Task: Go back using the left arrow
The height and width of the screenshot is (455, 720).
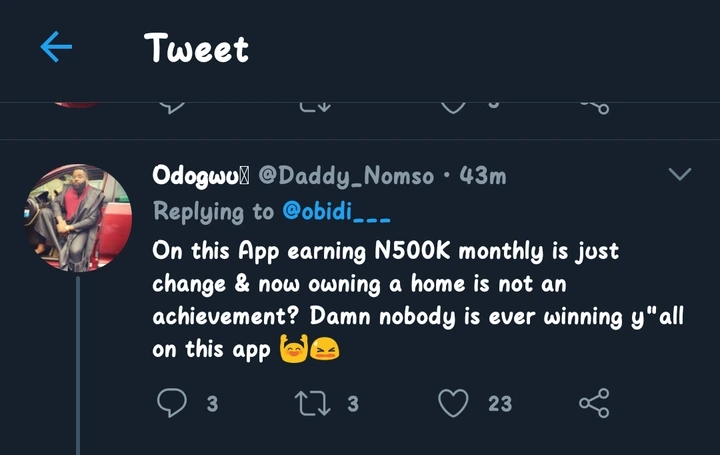Action: pos(56,47)
